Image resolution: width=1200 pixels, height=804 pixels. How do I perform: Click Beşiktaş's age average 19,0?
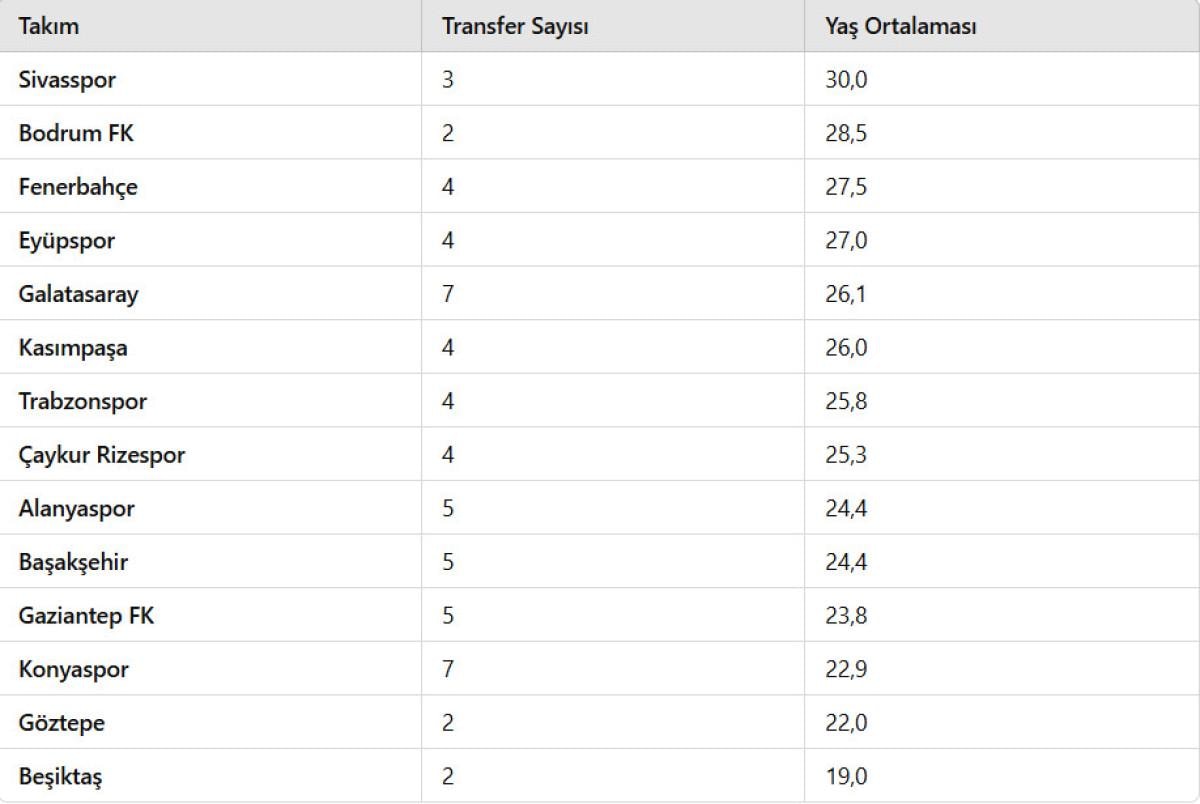[846, 777]
